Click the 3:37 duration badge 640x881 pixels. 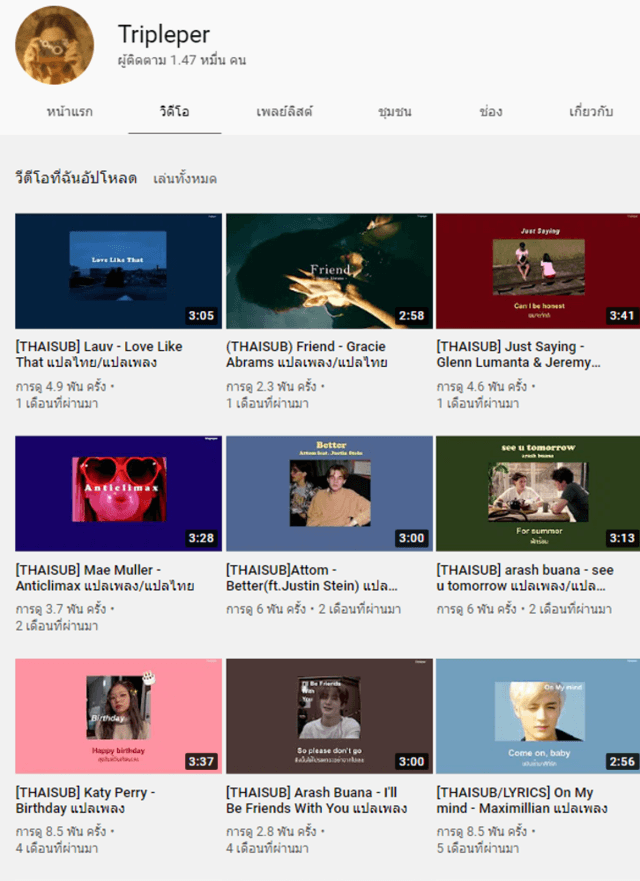coord(201,761)
